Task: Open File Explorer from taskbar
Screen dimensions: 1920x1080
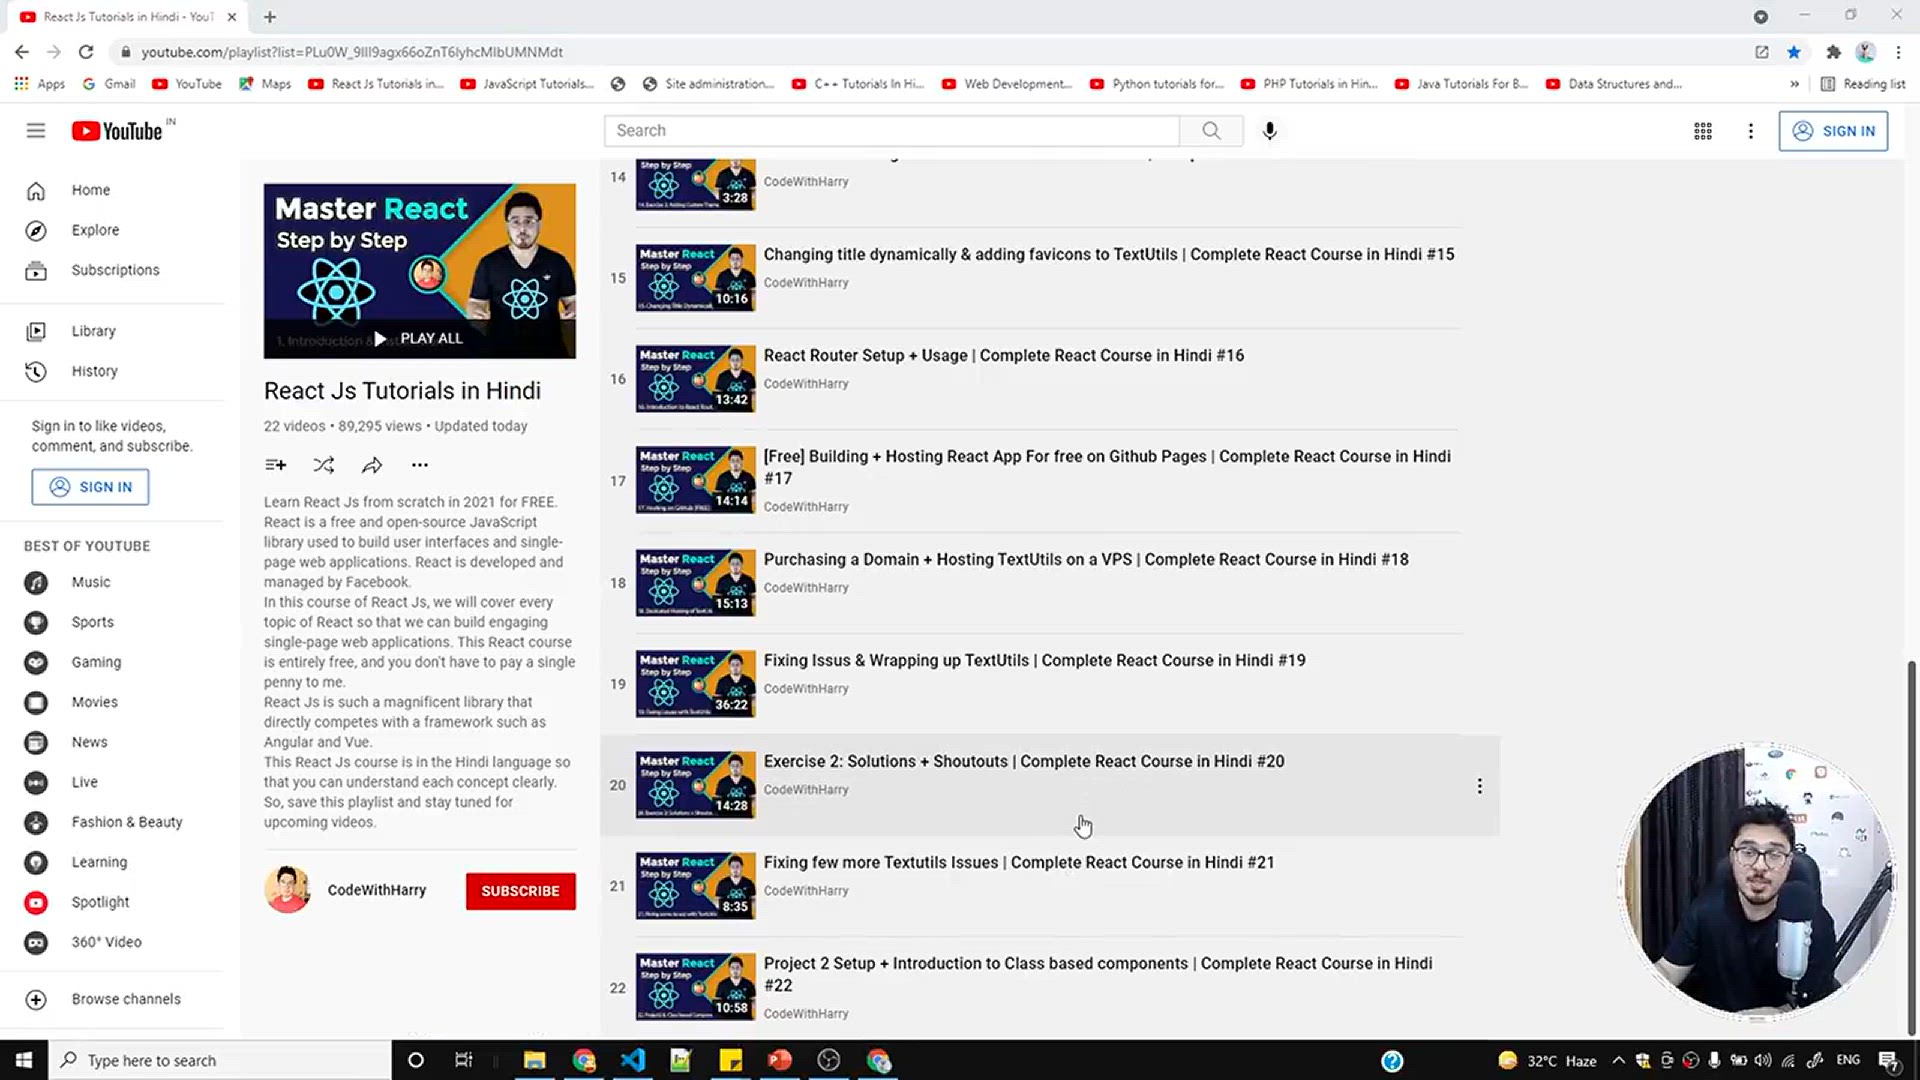Action: tap(534, 1060)
